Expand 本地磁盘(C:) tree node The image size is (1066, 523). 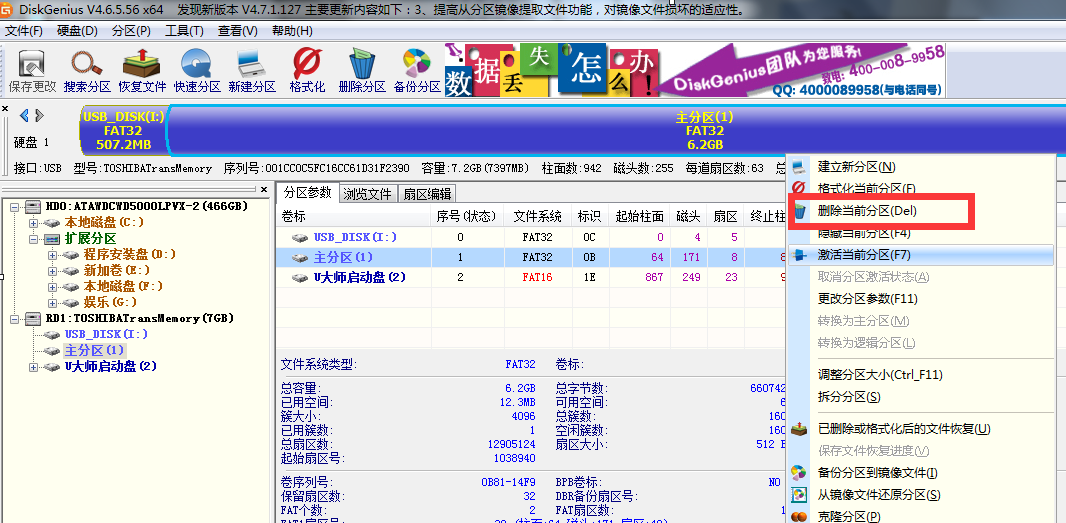33,222
